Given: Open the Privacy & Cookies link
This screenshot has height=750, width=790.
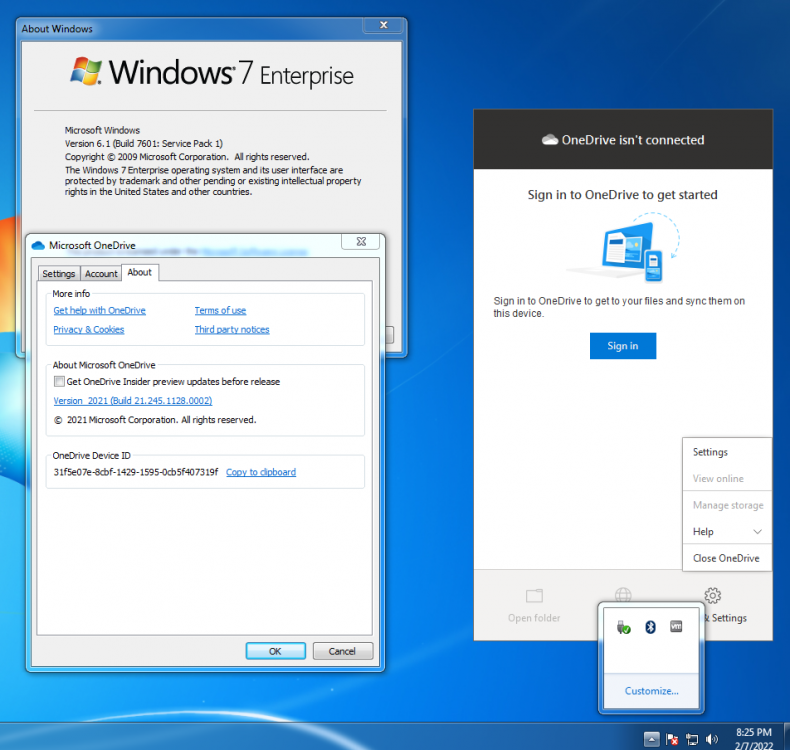Looking at the screenshot, I should point(89,329).
